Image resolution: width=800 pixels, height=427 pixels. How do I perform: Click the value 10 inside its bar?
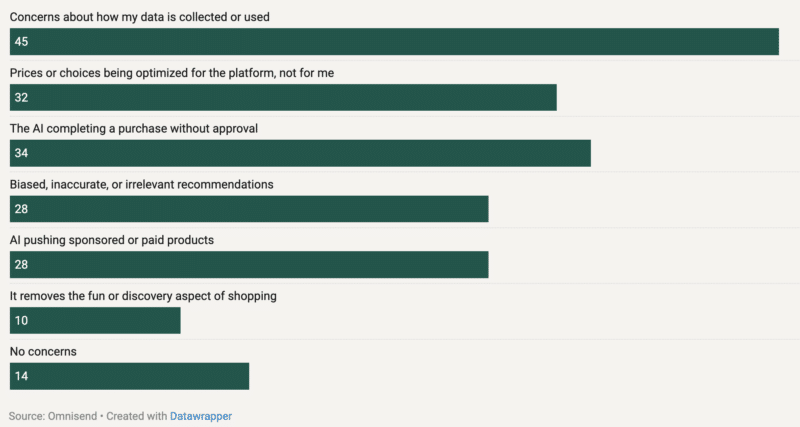[x=21, y=320]
